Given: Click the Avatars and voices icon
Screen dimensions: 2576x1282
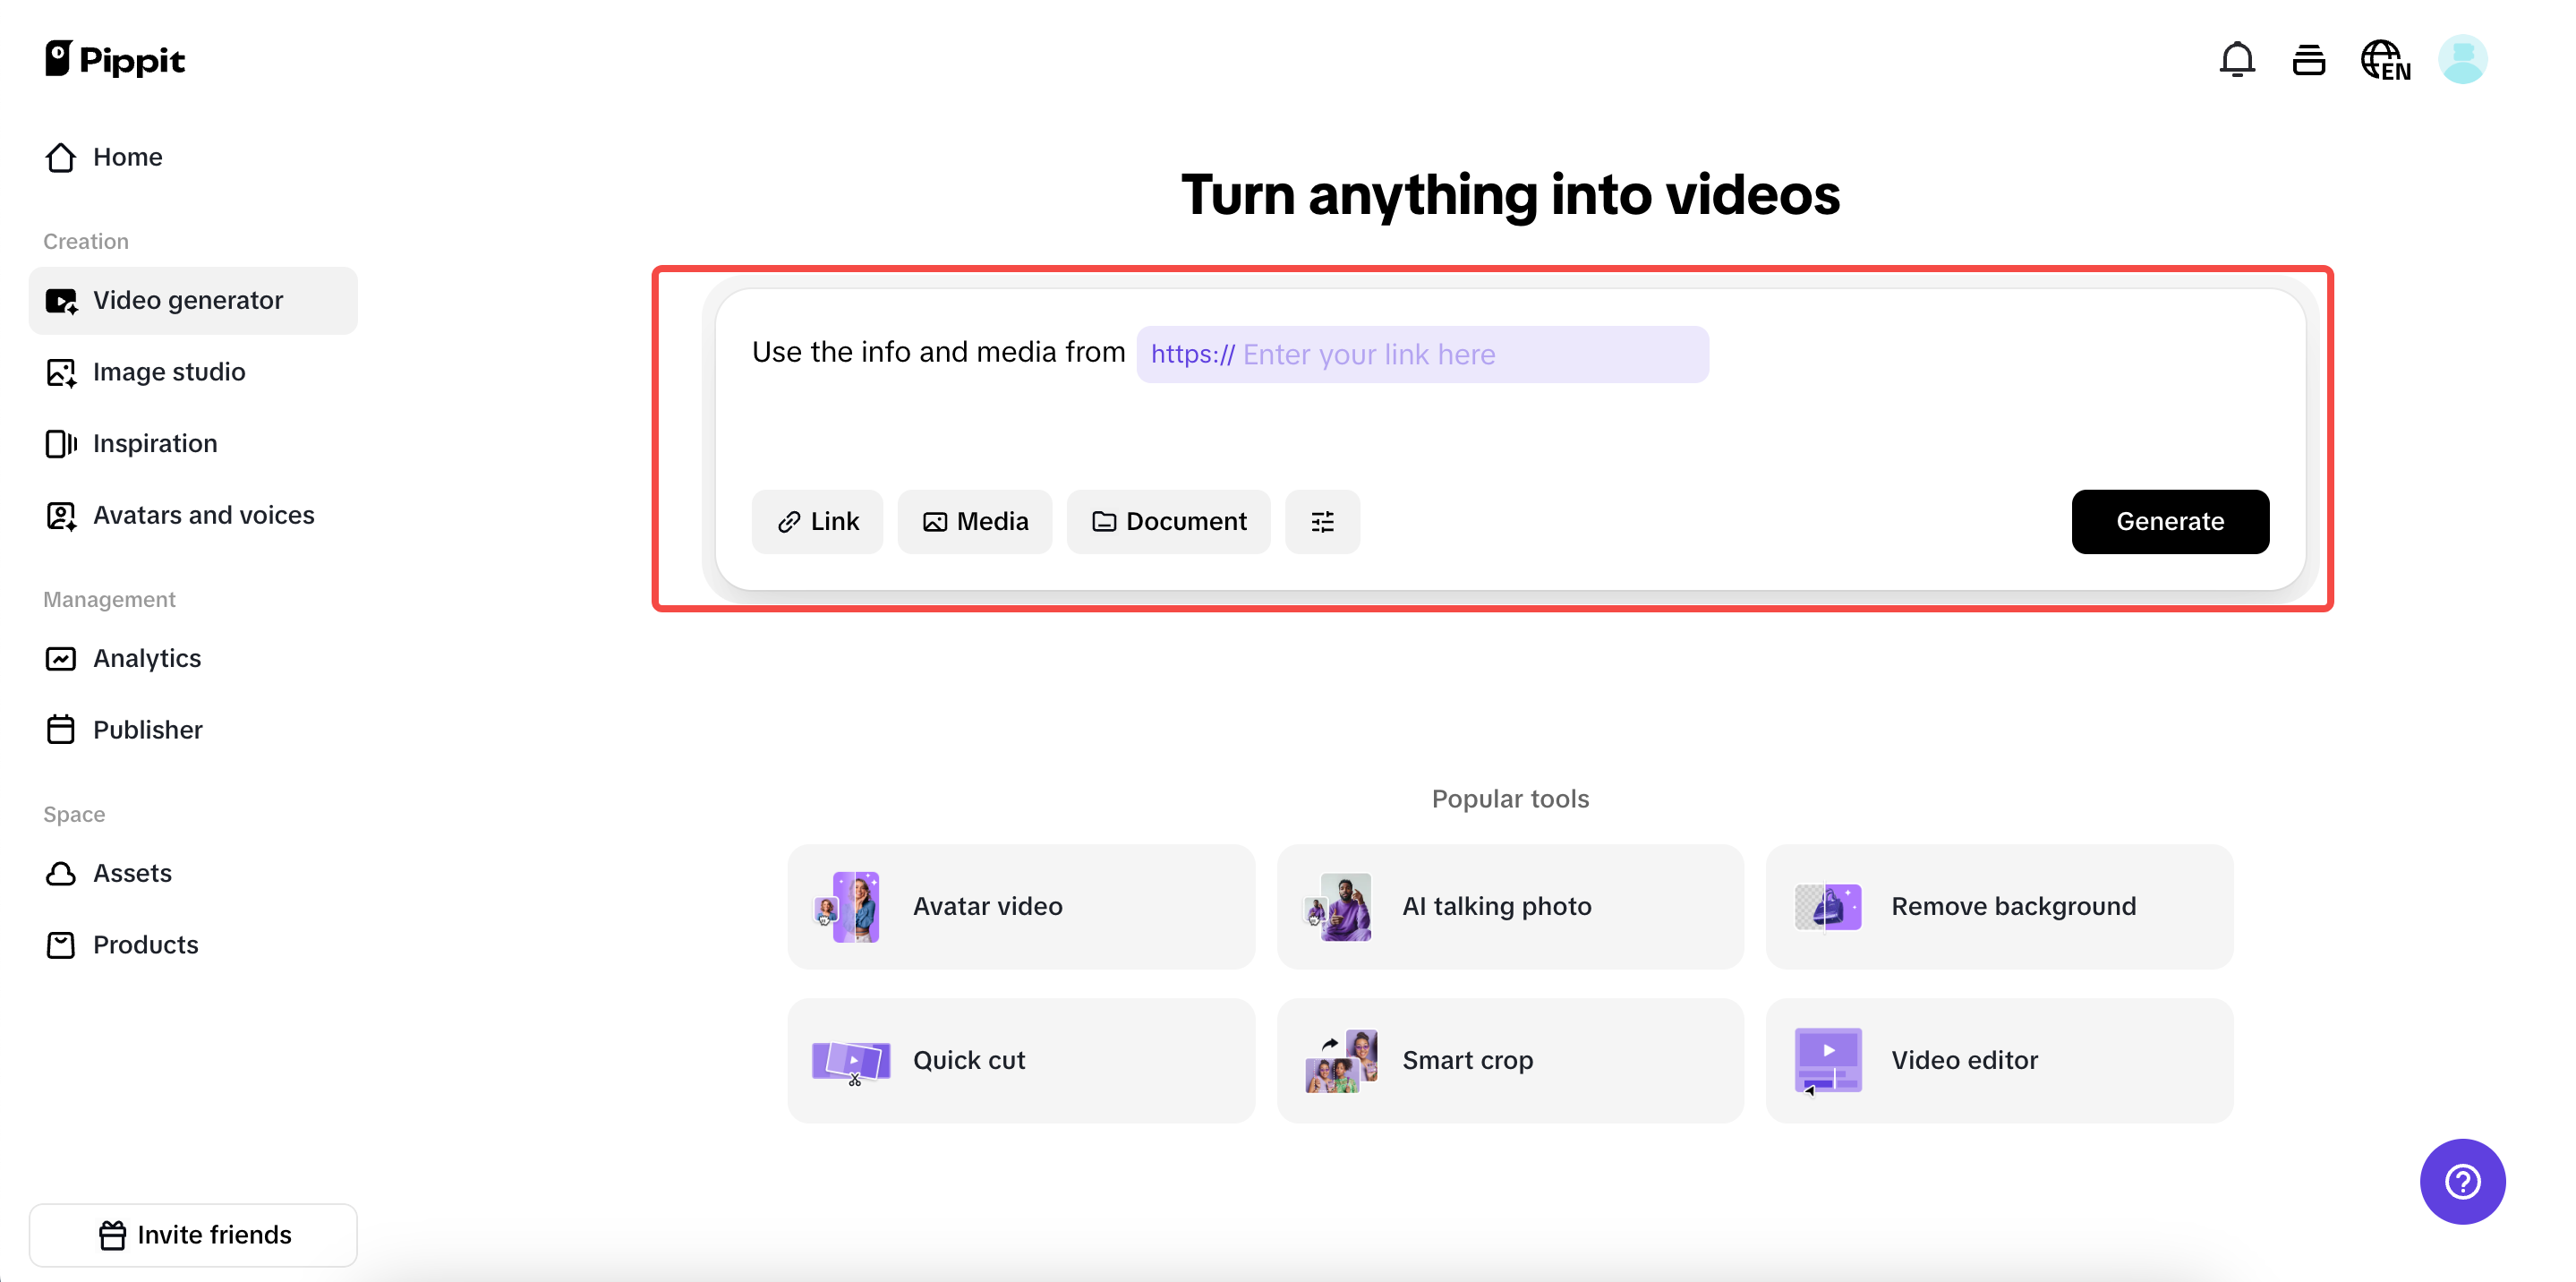Looking at the screenshot, I should pos(61,515).
